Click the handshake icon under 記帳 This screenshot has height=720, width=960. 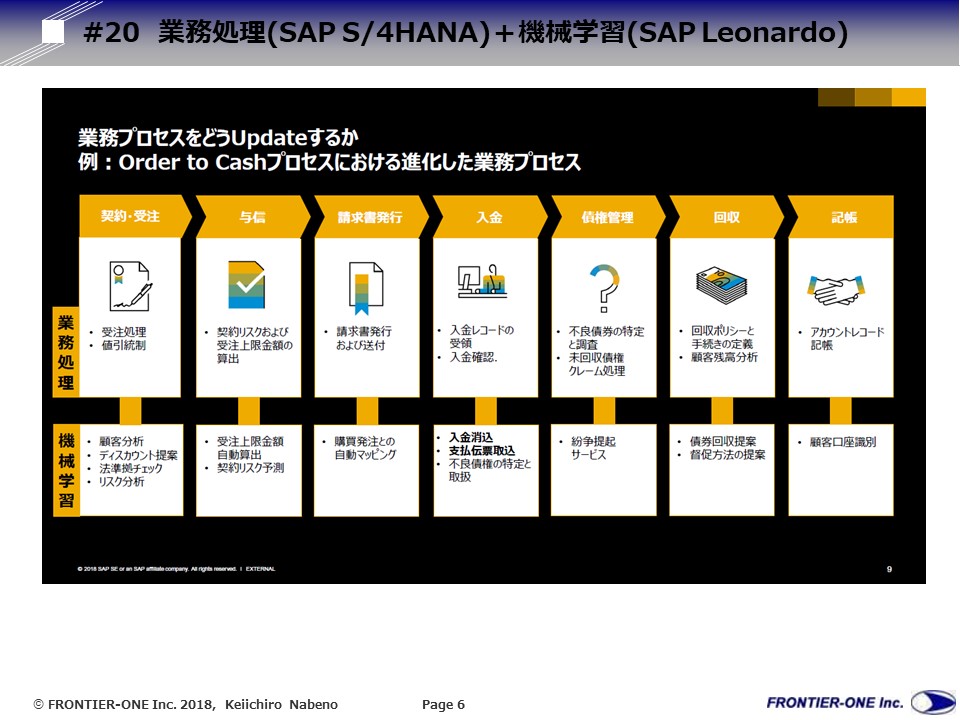tap(836, 290)
